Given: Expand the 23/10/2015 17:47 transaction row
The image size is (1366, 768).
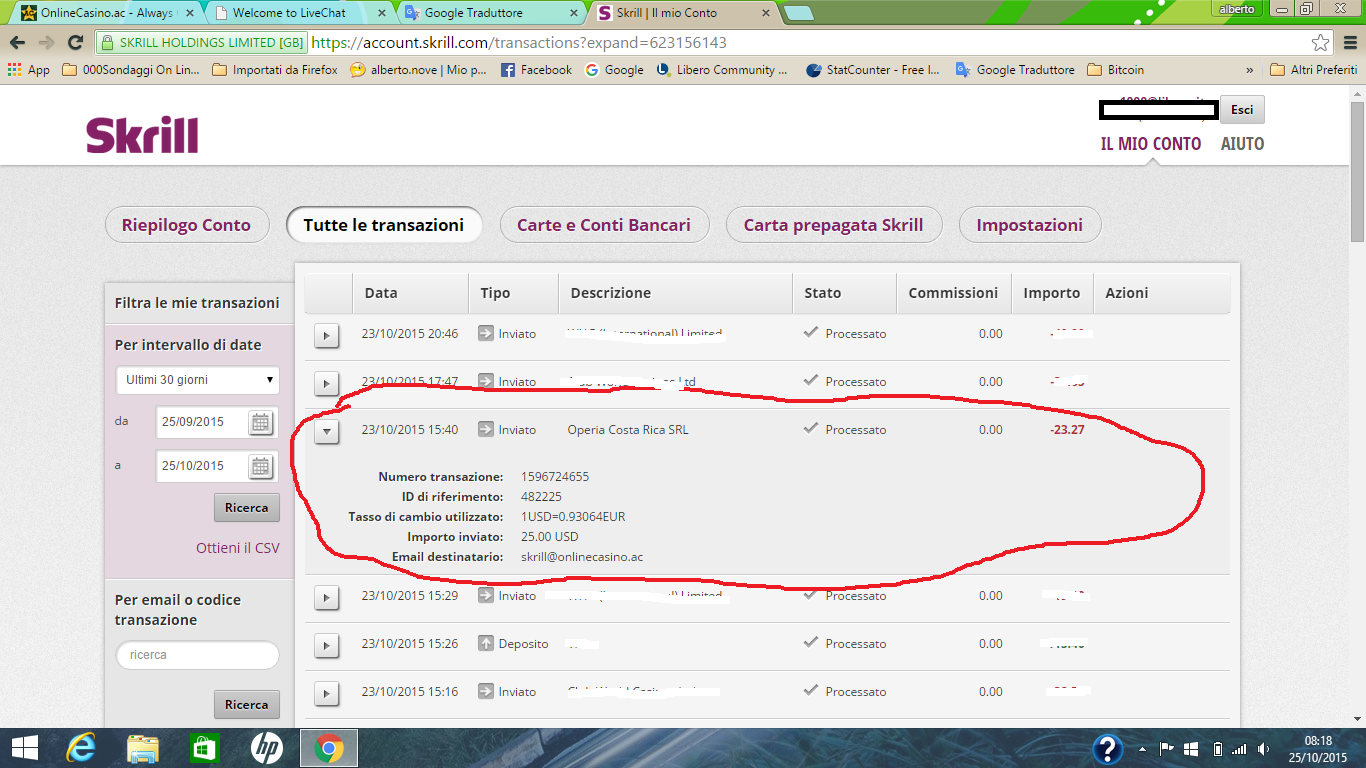Looking at the screenshot, I should [327, 383].
